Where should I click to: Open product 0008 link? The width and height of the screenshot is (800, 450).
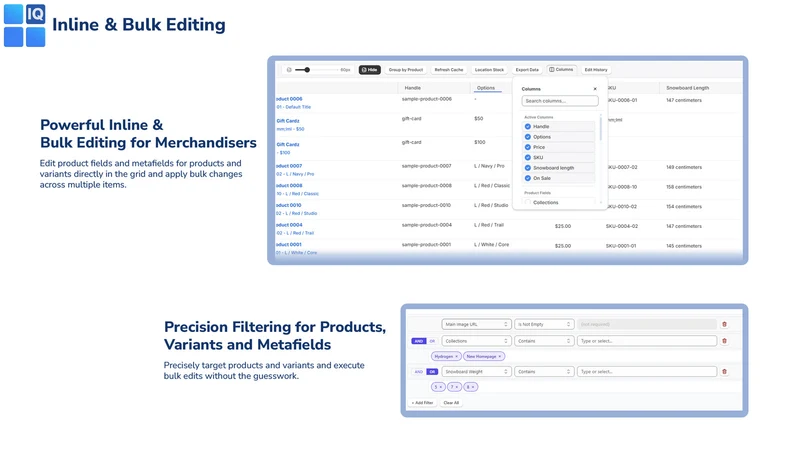[x=289, y=186]
